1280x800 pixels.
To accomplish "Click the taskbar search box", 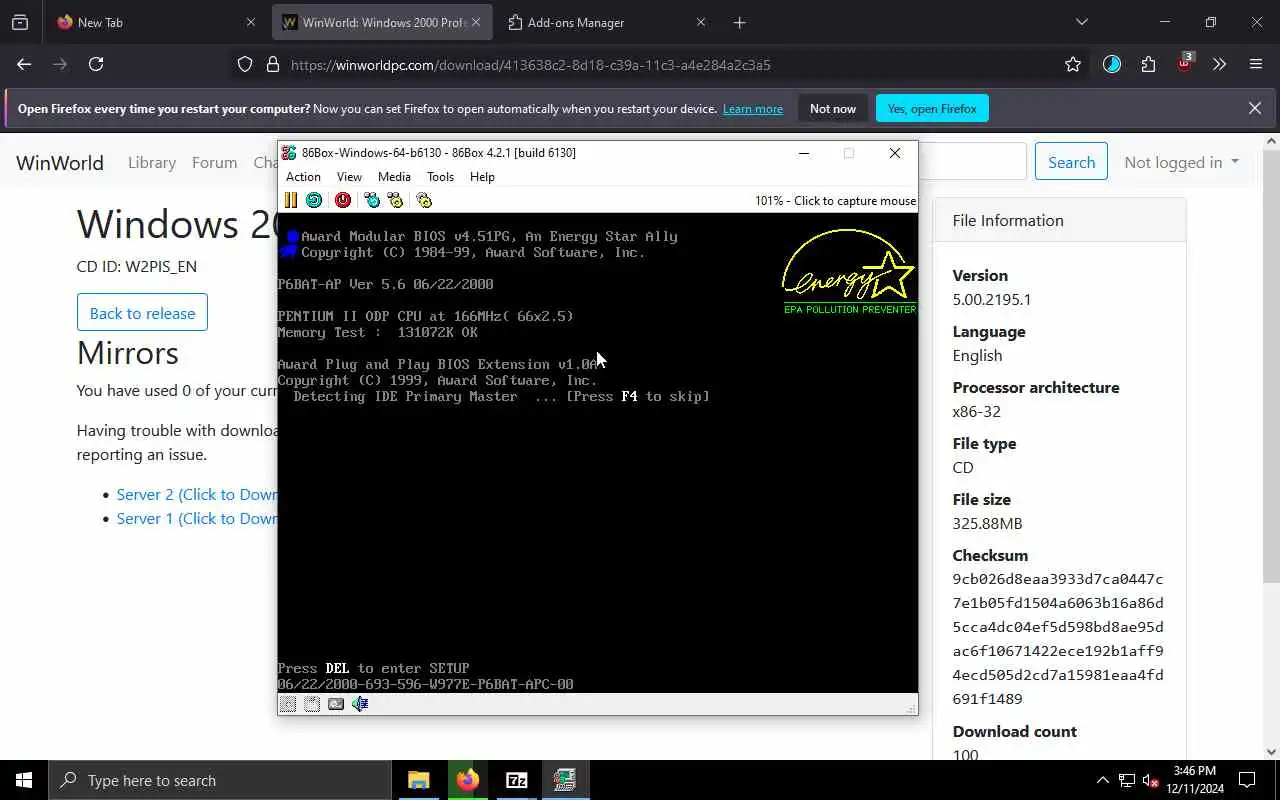I will 220,780.
